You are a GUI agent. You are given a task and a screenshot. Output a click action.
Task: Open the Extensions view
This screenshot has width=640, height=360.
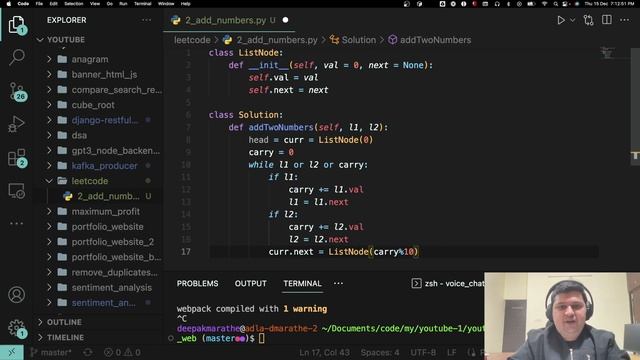tap(17, 158)
